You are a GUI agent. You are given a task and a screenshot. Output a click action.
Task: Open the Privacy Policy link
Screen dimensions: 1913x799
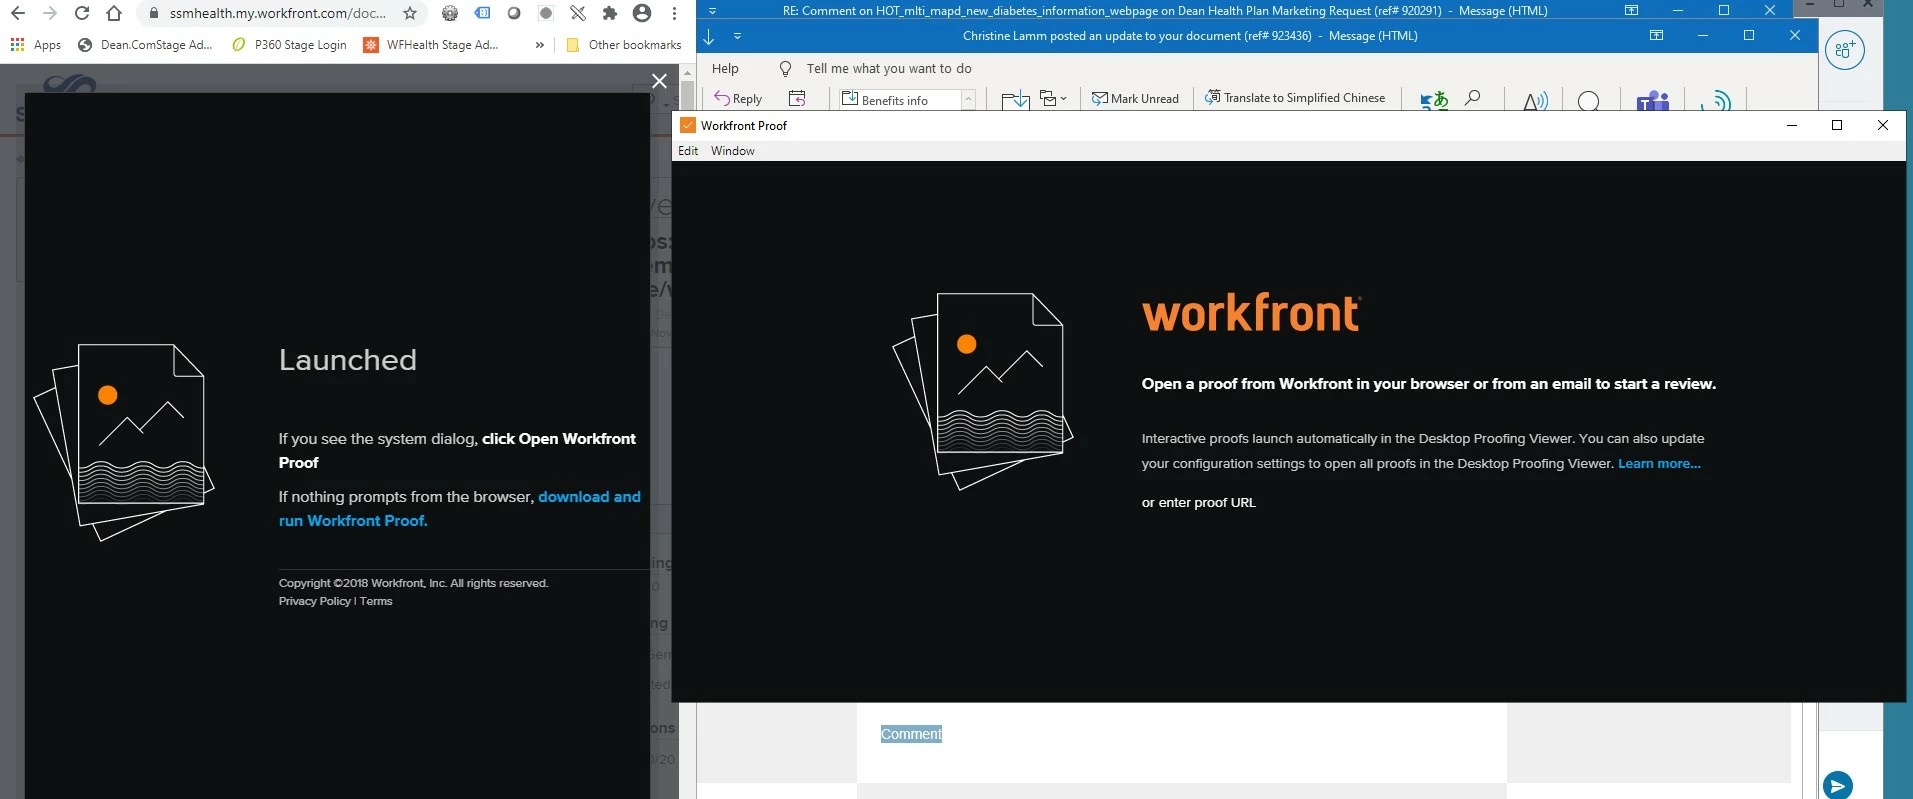pos(315,601)
